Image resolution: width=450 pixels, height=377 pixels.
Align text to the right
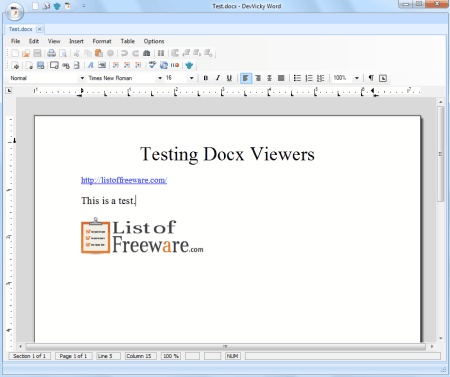(258, 78)
